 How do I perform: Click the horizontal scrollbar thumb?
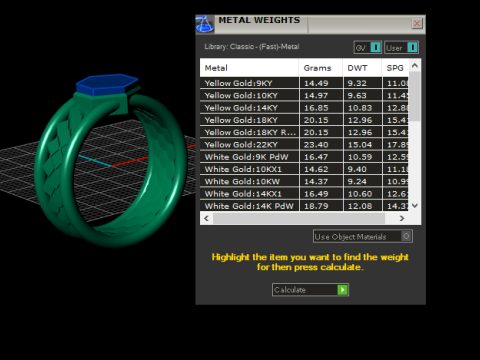[x=299, y=218]
